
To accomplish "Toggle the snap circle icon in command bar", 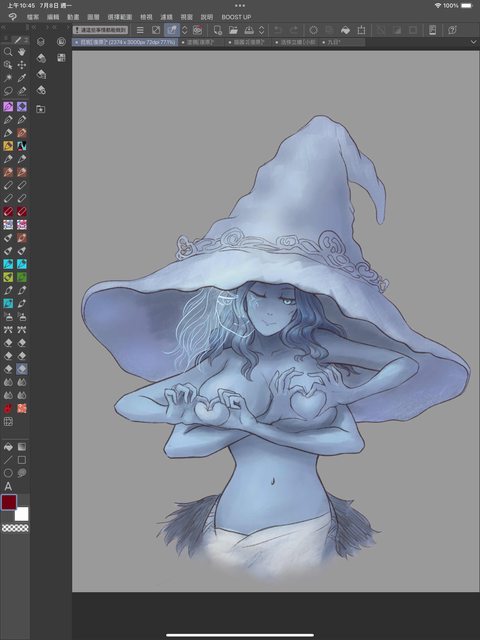I will pyautogui.click(x=313, y=30).
